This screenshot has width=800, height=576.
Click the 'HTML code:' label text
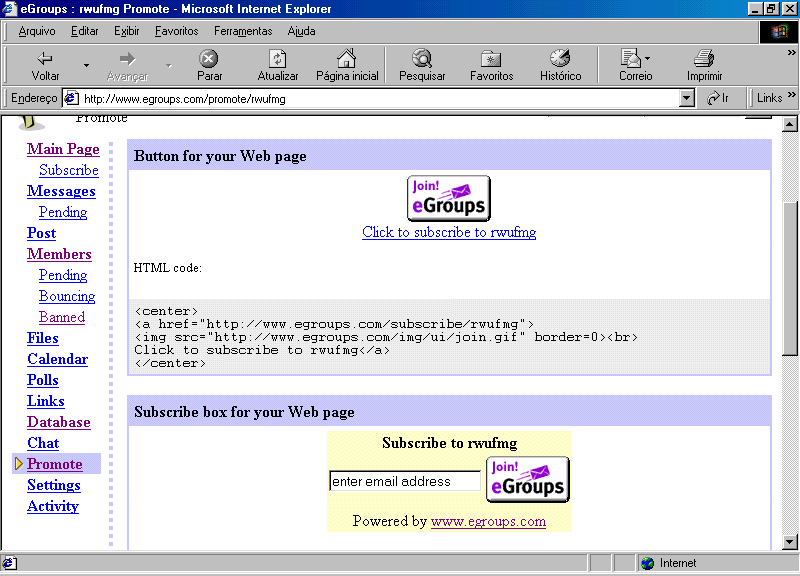point(167,268)
